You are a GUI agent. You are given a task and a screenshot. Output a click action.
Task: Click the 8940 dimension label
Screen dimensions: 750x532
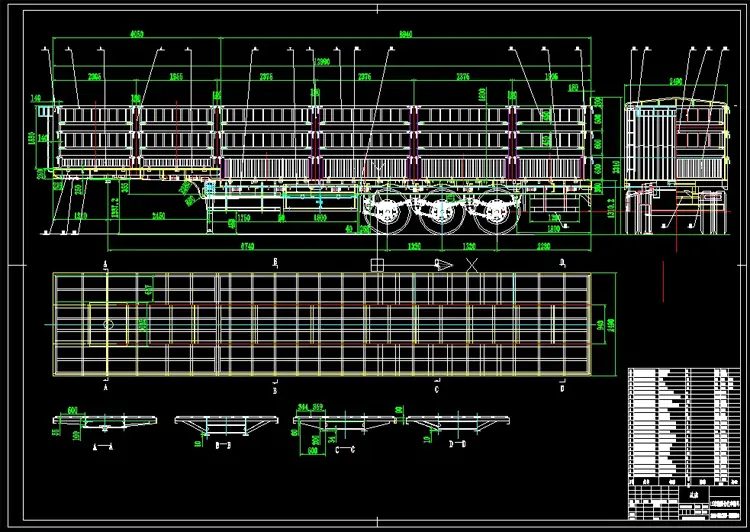pyautogui.click(x=406, y=34)
